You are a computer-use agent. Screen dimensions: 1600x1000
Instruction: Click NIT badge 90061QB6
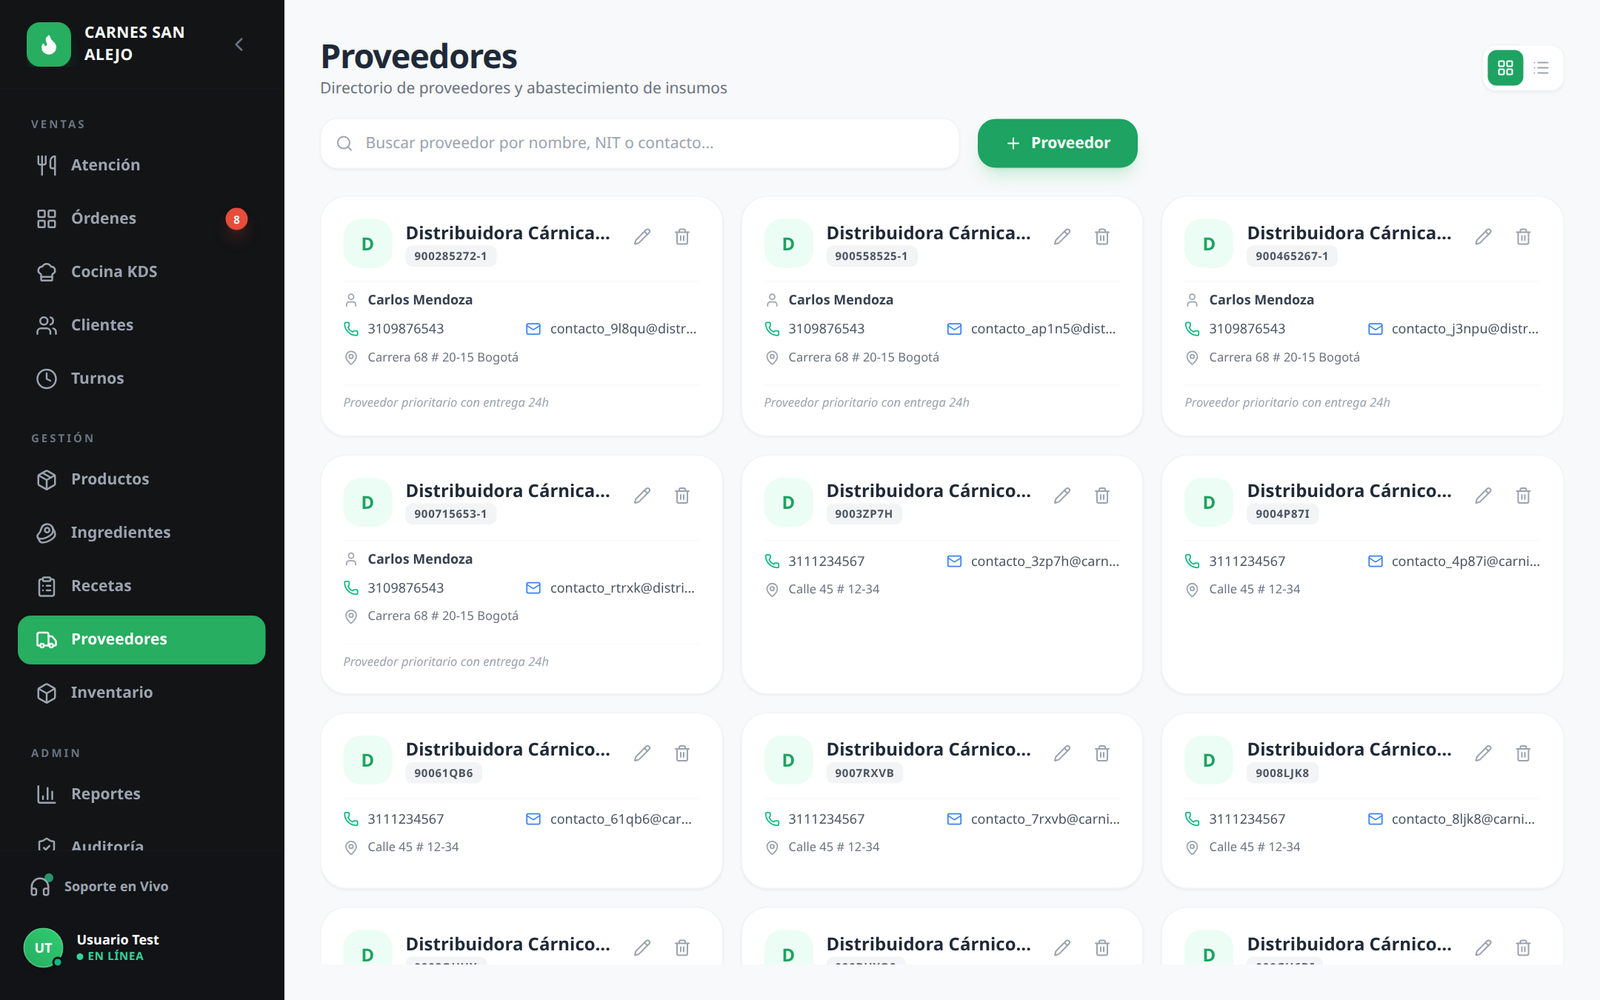pyautogui.click(x=444, y=773)
